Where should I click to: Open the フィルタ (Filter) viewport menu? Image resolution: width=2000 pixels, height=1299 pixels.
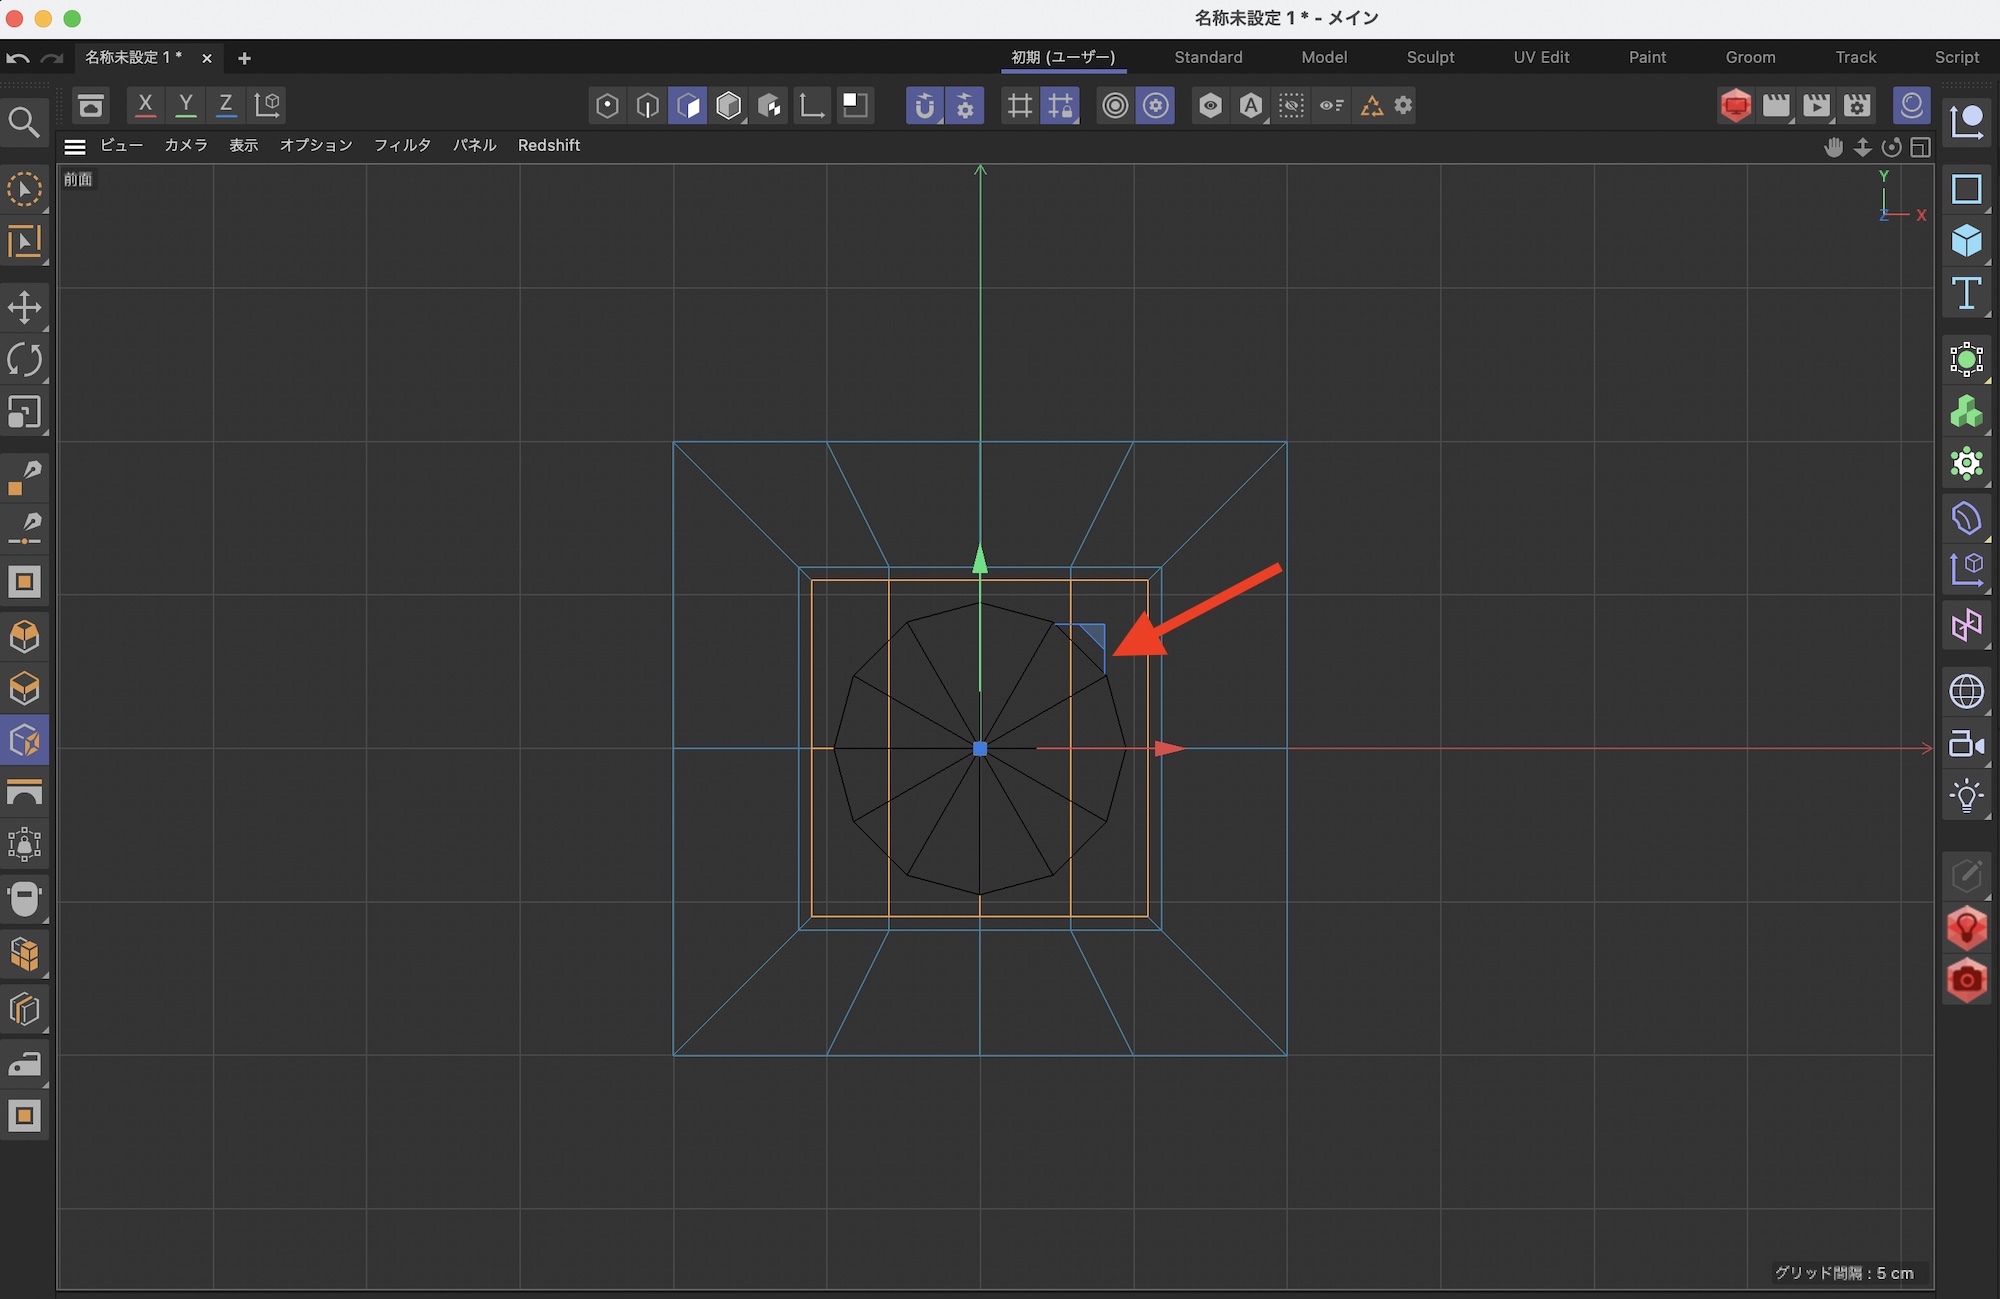[402, 145]
